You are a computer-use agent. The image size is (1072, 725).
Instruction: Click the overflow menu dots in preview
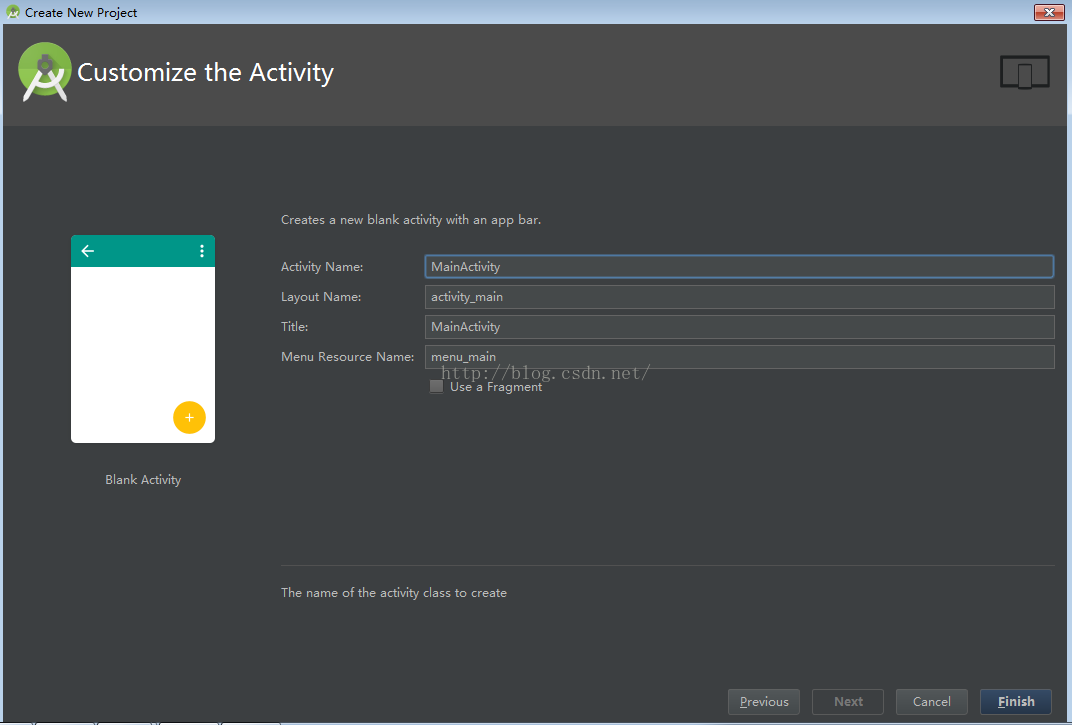click(202, 251)
